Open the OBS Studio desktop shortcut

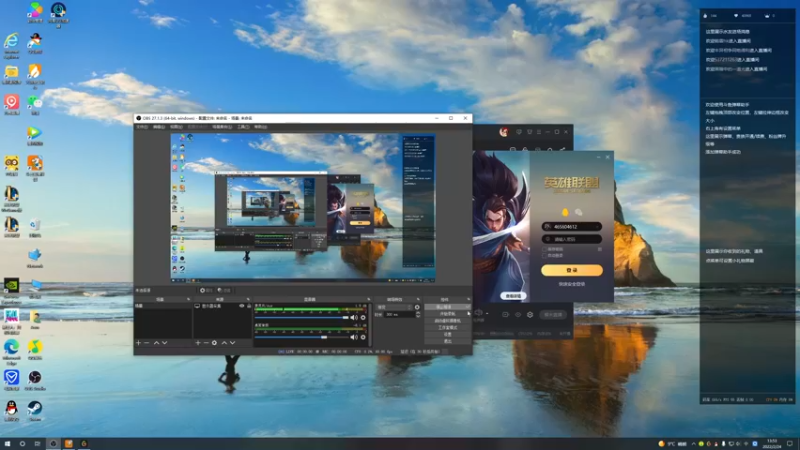35,381
